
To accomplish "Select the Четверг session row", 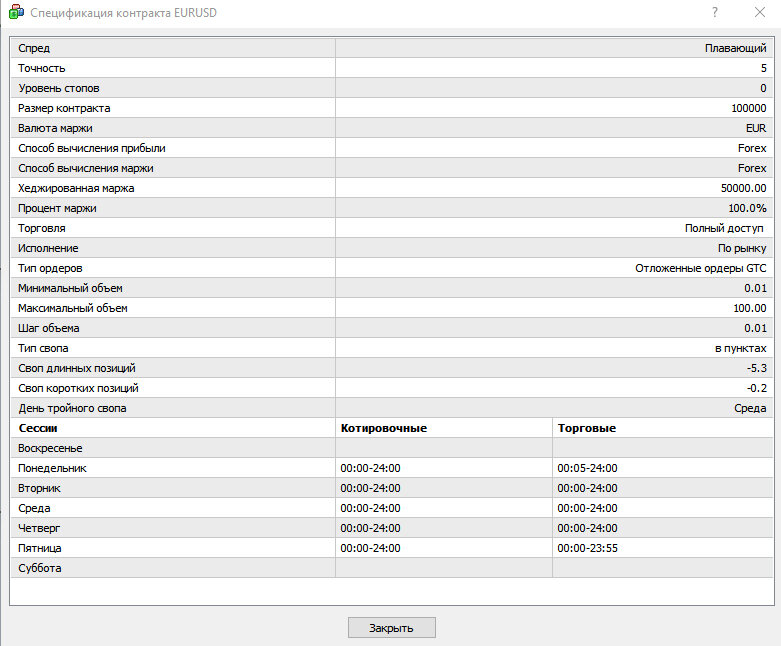I will pyautogui.click(x=391, y=528).
